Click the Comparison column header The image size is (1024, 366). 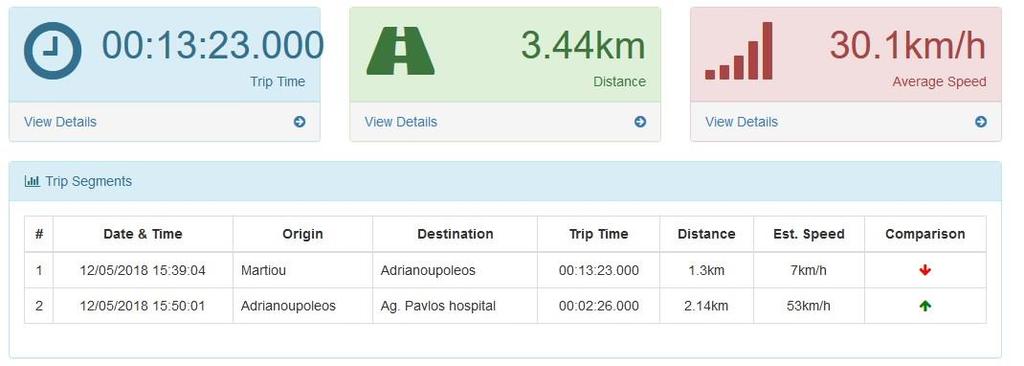pos(925,234)
